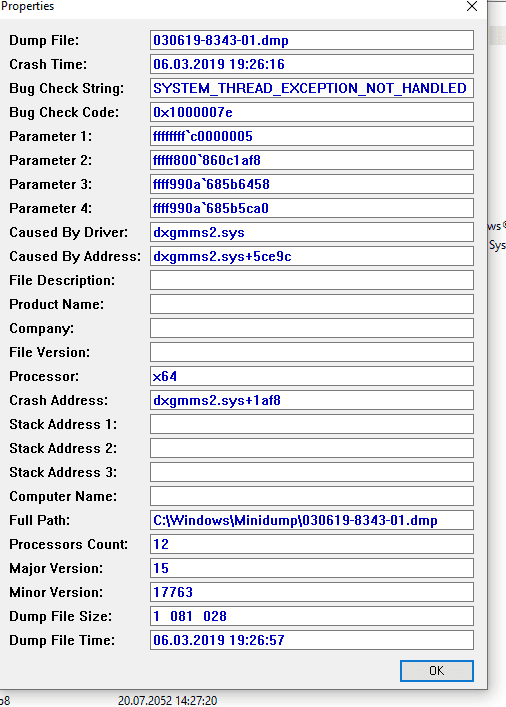506x707 pixels.
Task: Click the Dump File Time field
Action: [x=312, y=640]
